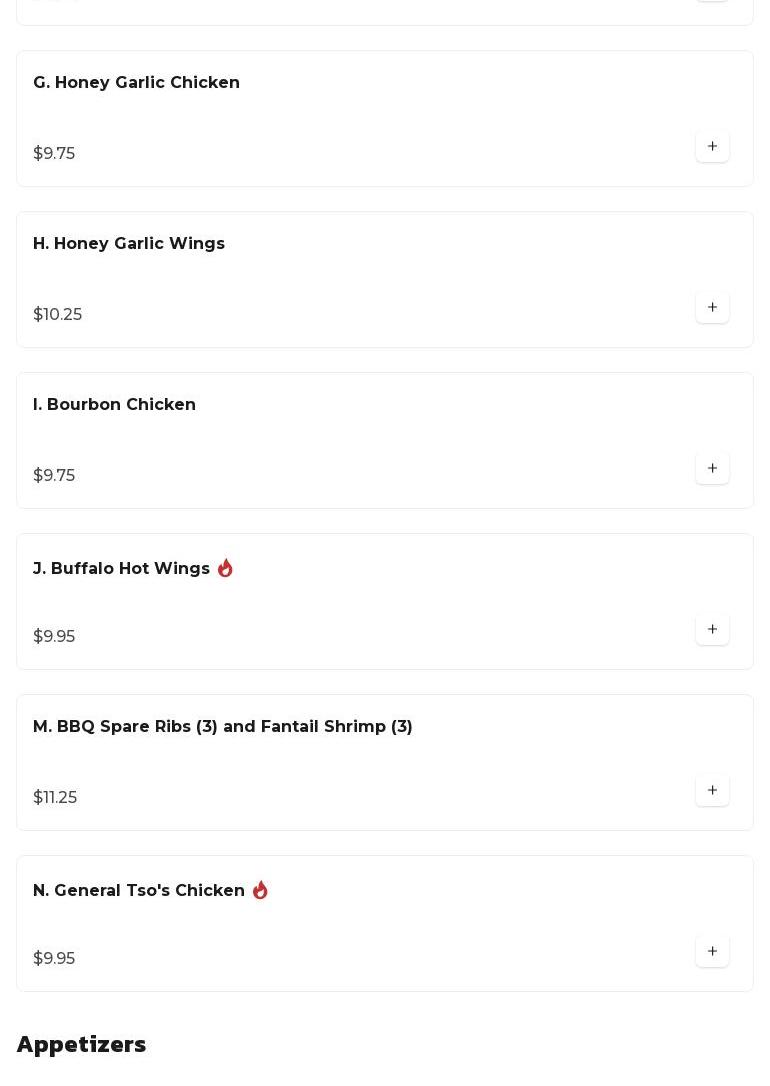Click the Appetizers section heading
The width and height of the screenshot is (770, 1086).
coord(81,1044)
